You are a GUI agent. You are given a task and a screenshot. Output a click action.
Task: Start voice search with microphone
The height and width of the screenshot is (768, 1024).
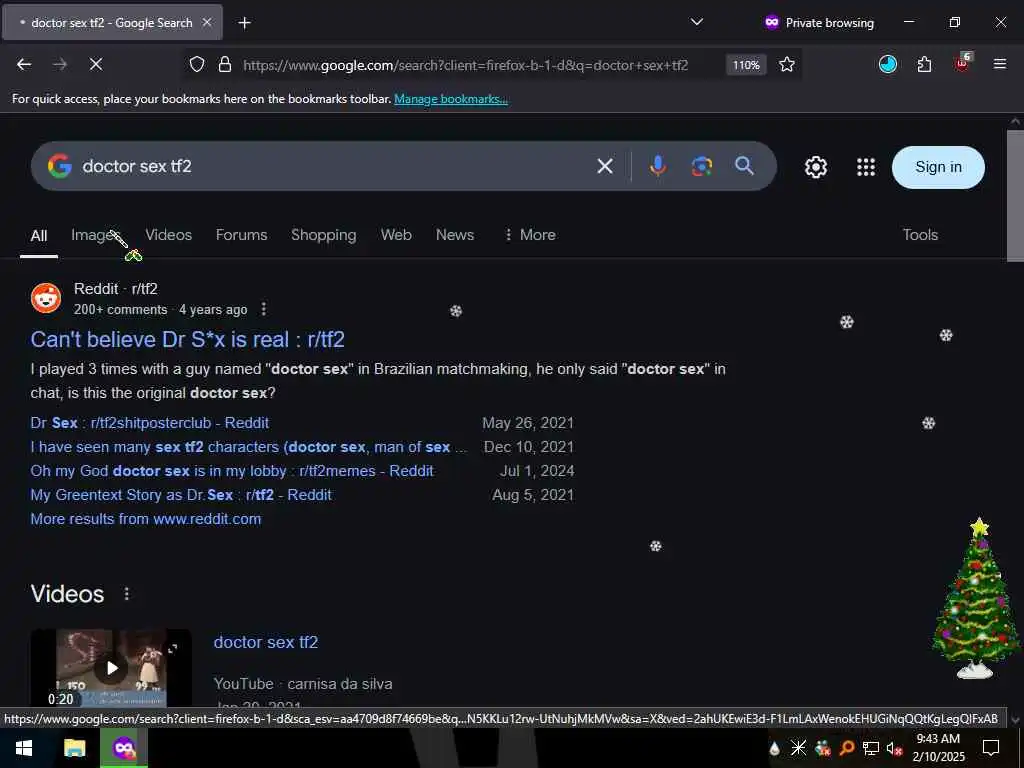(x=658, y=167)
